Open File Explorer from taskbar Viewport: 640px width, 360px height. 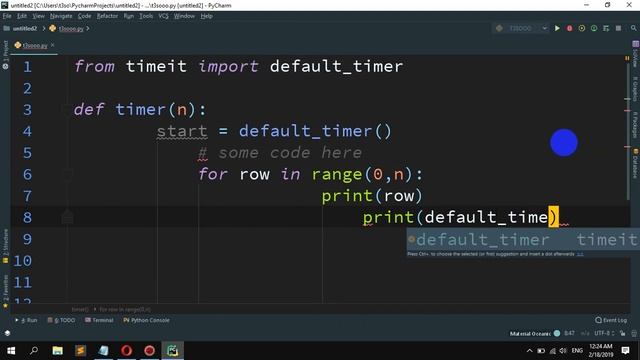click(57, 351)
